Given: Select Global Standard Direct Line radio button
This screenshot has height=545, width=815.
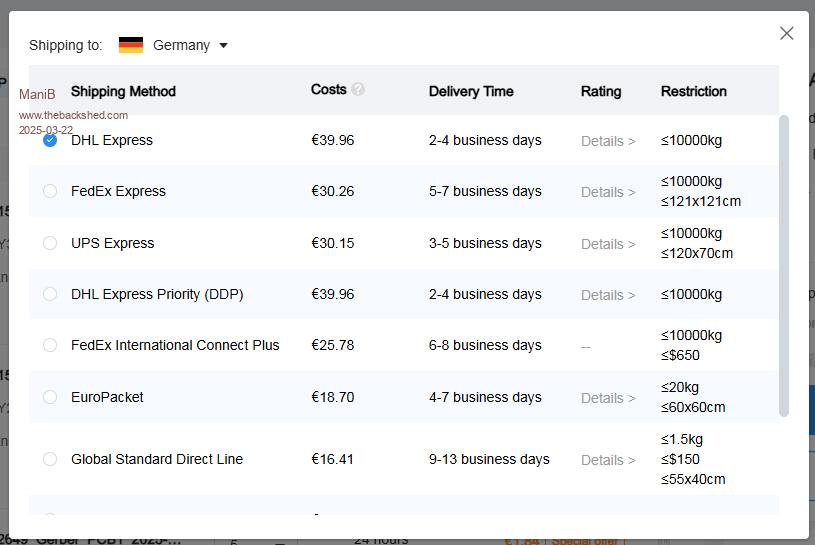Looking at the screenshot, I should coord(50,459).
